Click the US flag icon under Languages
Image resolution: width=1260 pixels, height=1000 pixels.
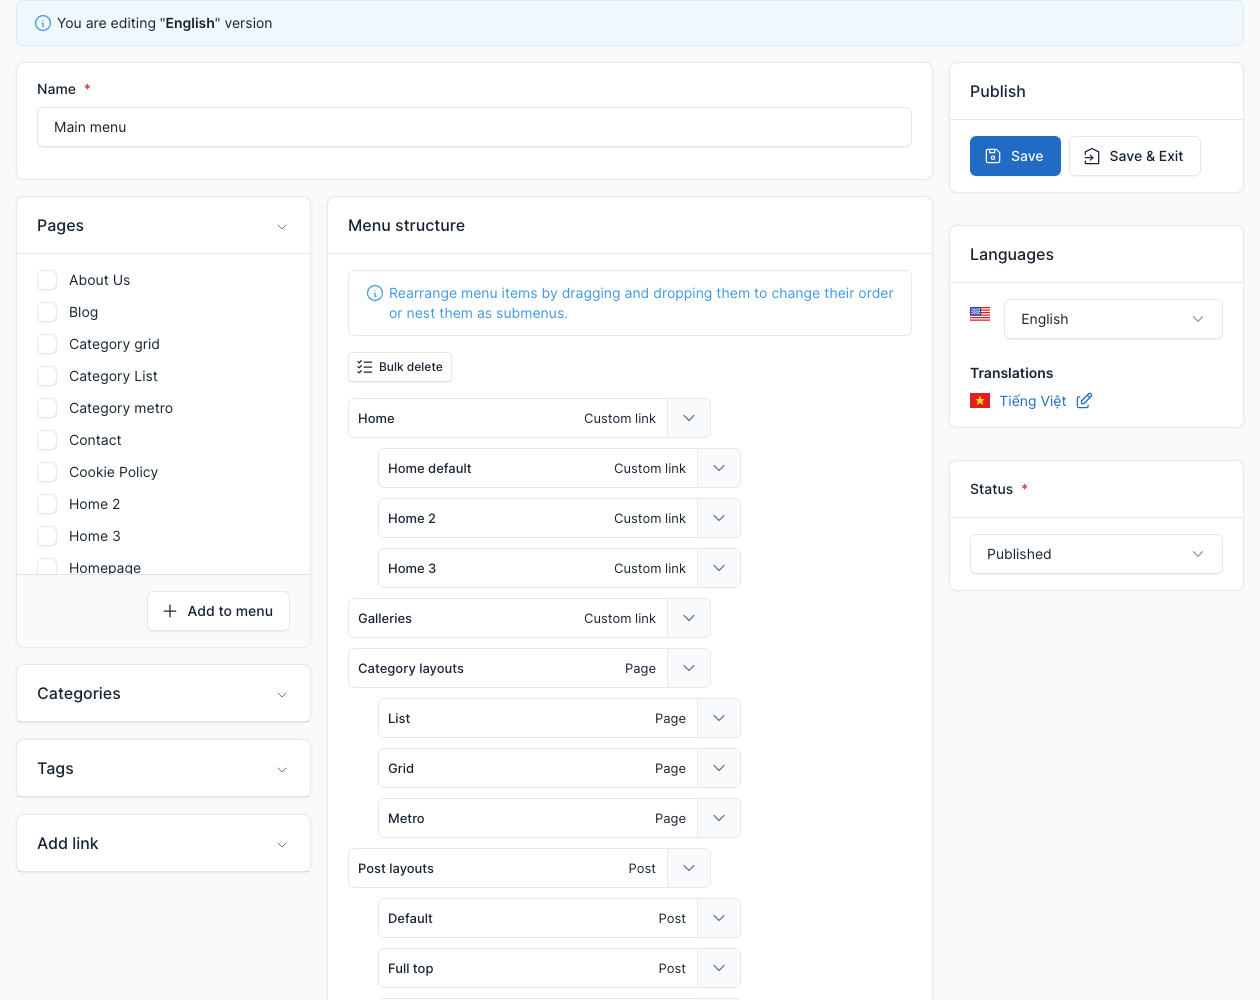coord(980,314)
